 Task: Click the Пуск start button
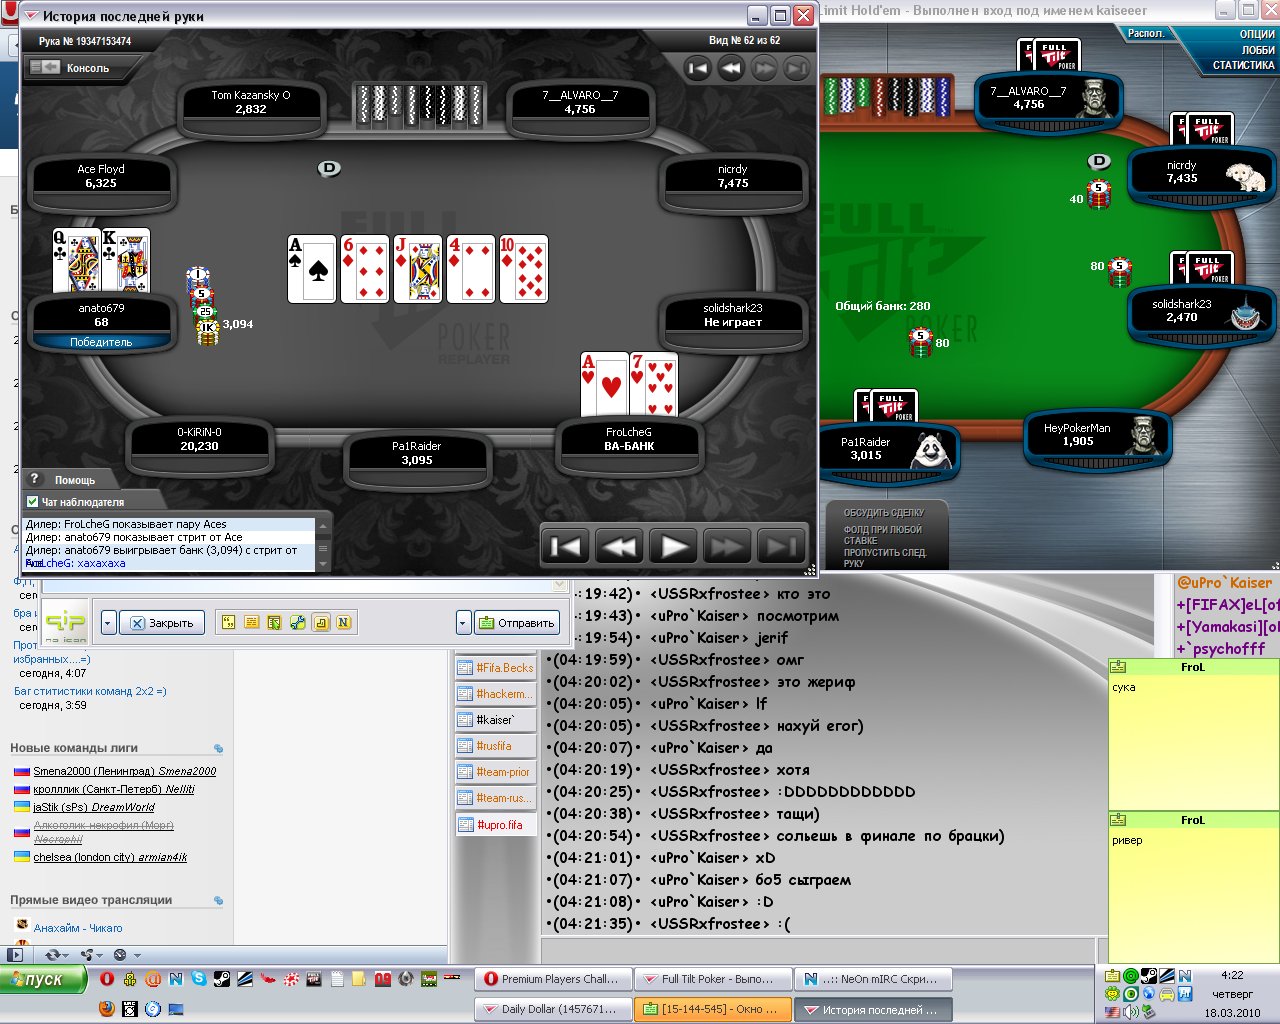coord(43,979)
